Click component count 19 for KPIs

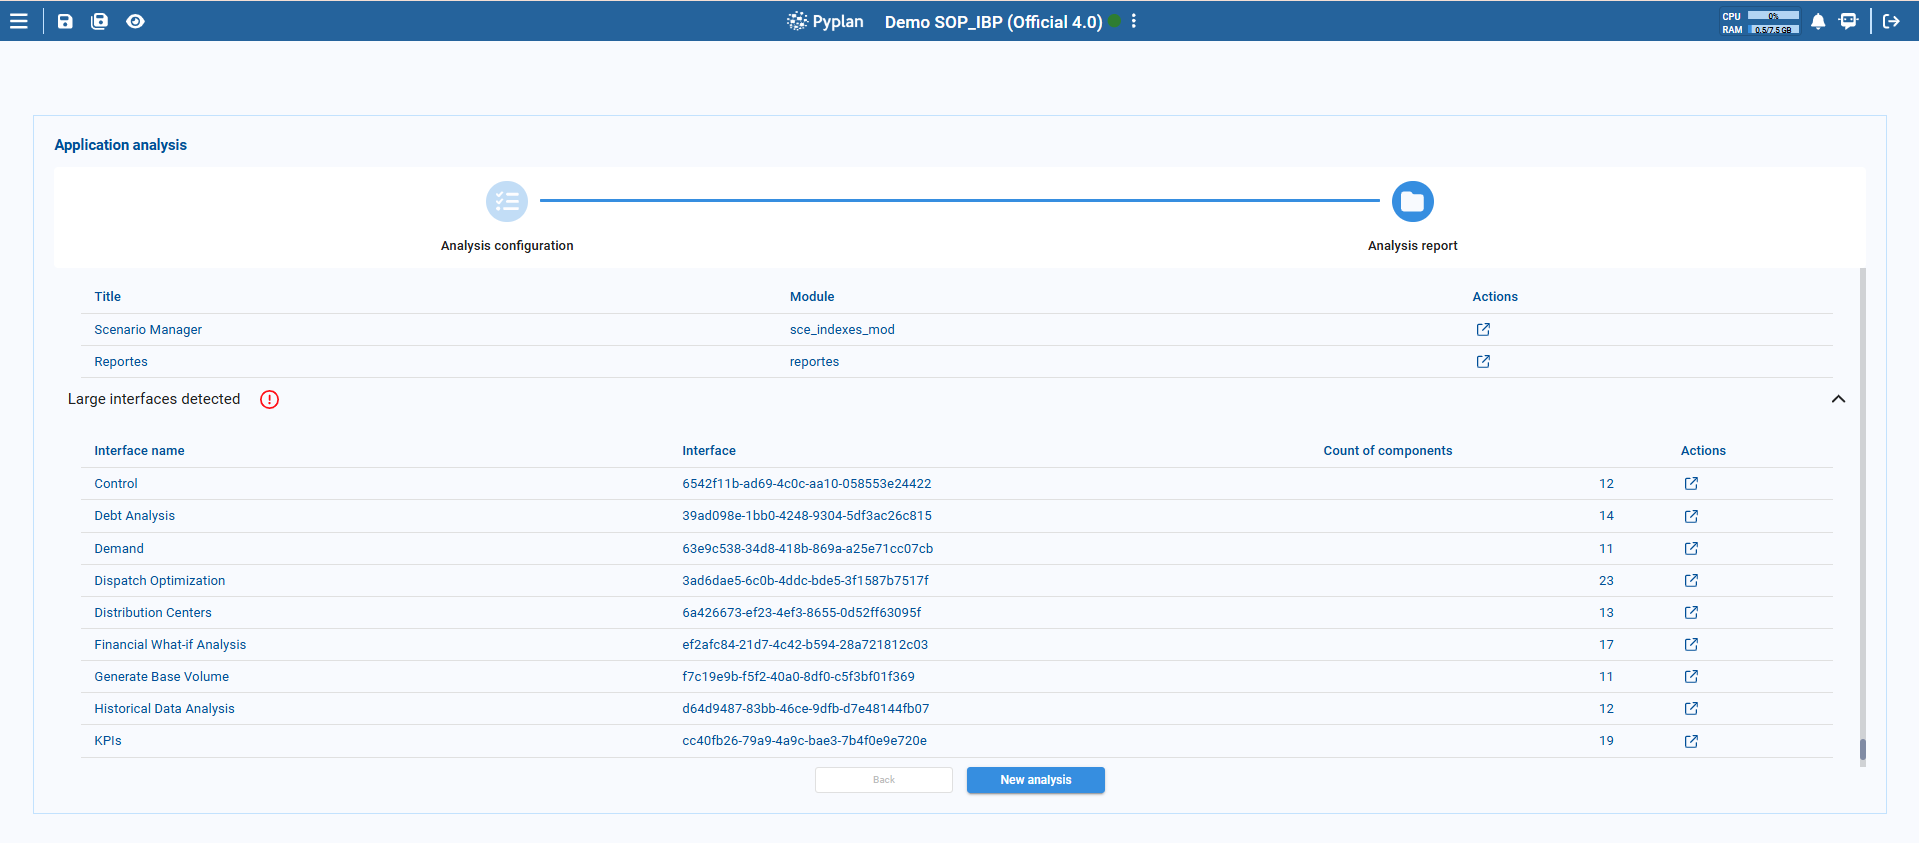coord(1606,741)
